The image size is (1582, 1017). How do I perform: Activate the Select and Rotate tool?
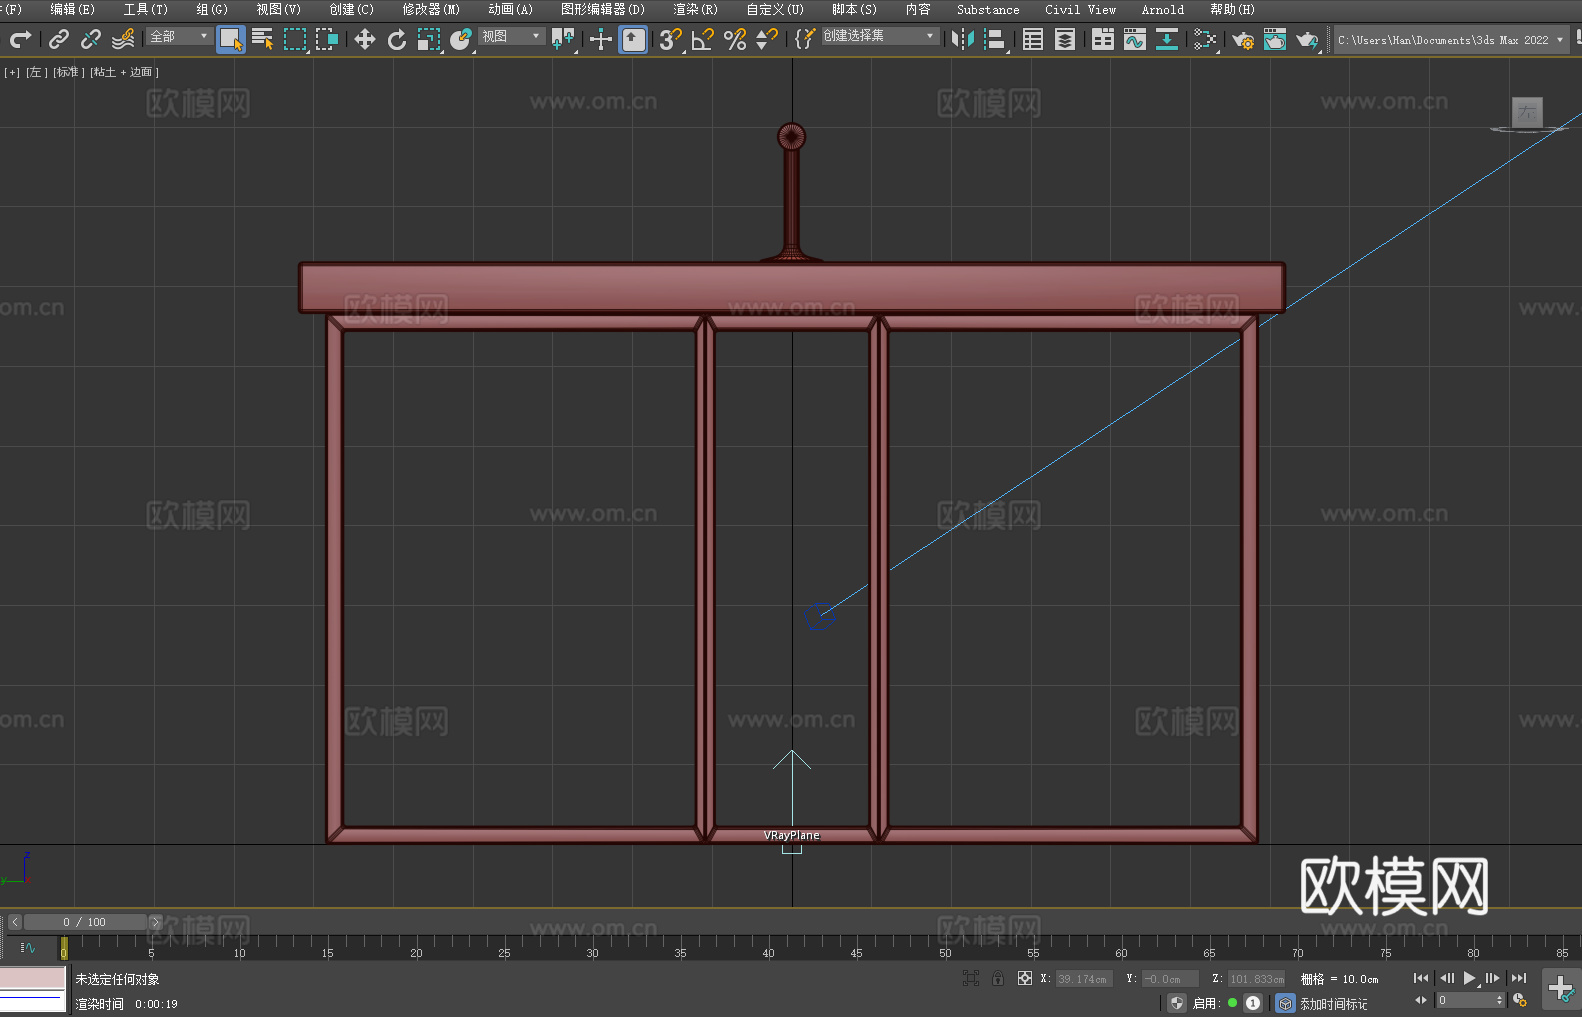coord(397,39)
